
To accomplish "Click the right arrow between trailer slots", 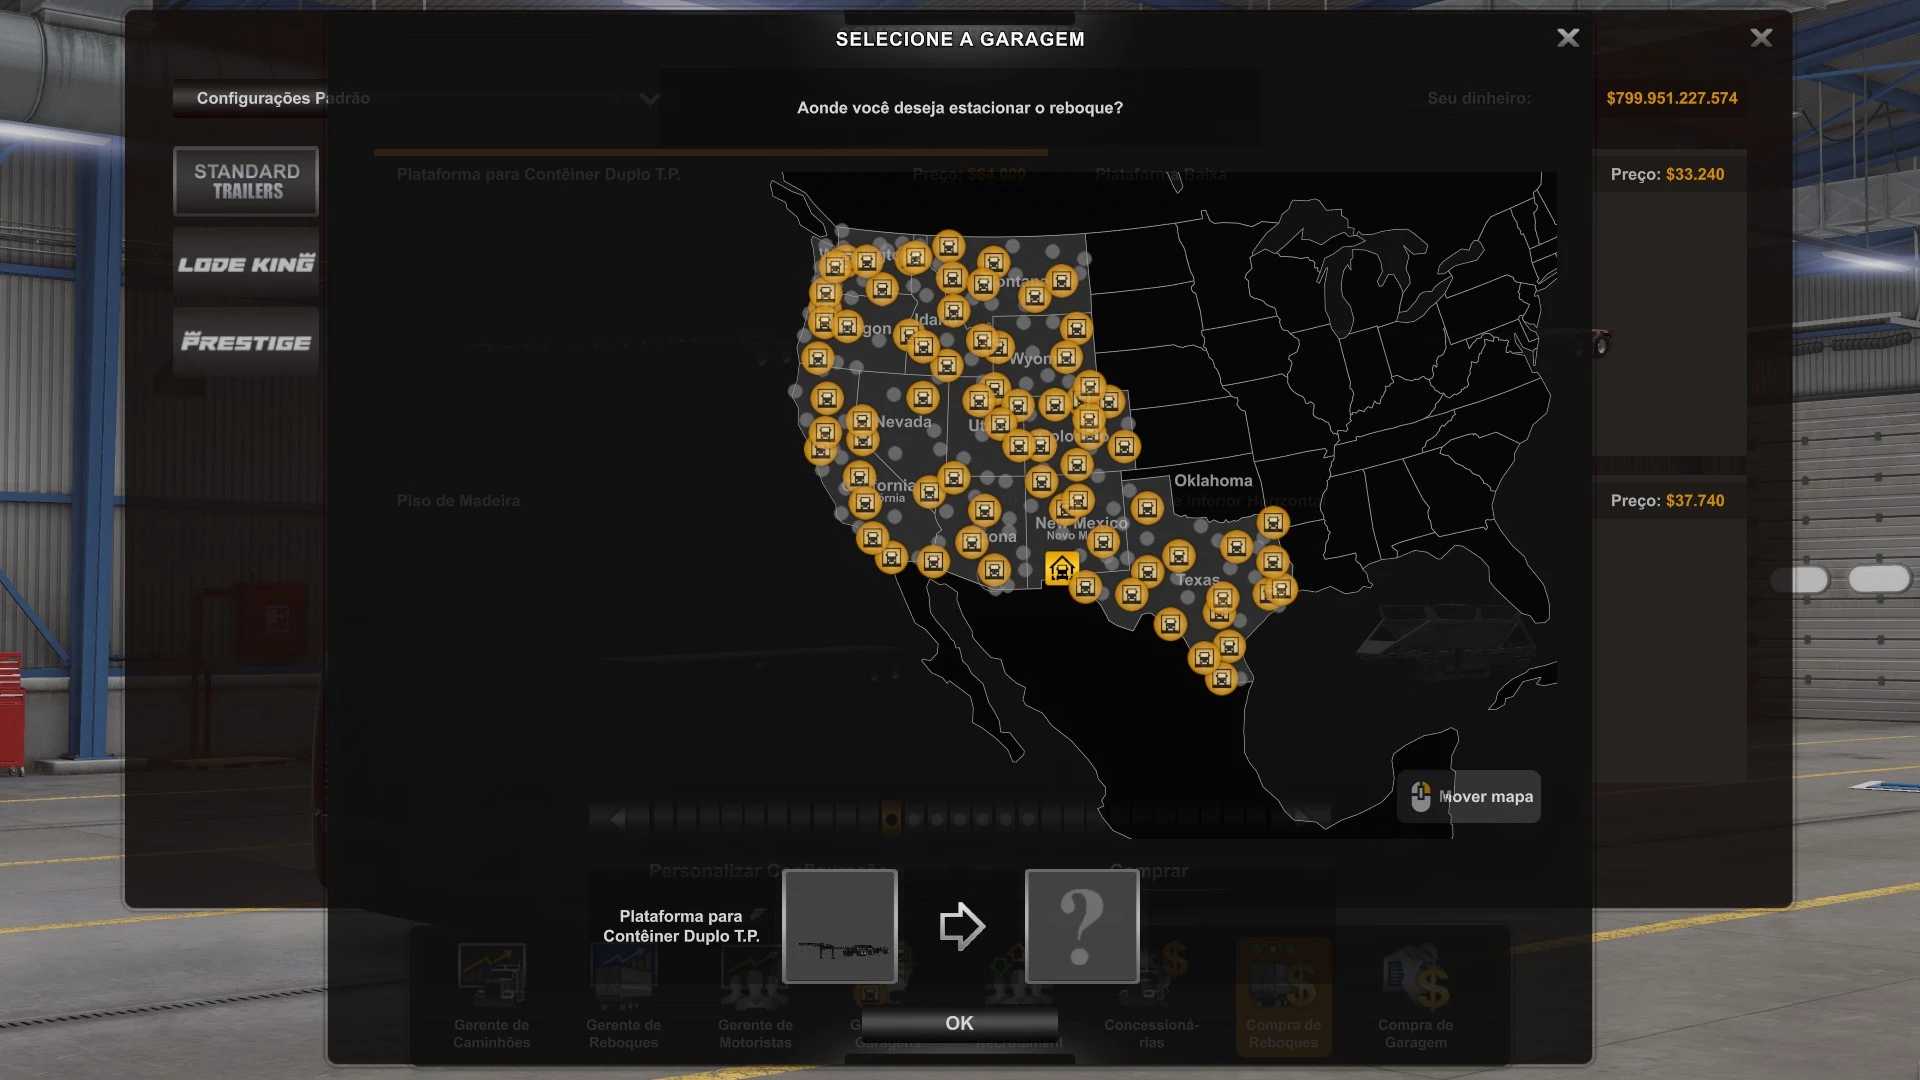I will click(961, 926).
